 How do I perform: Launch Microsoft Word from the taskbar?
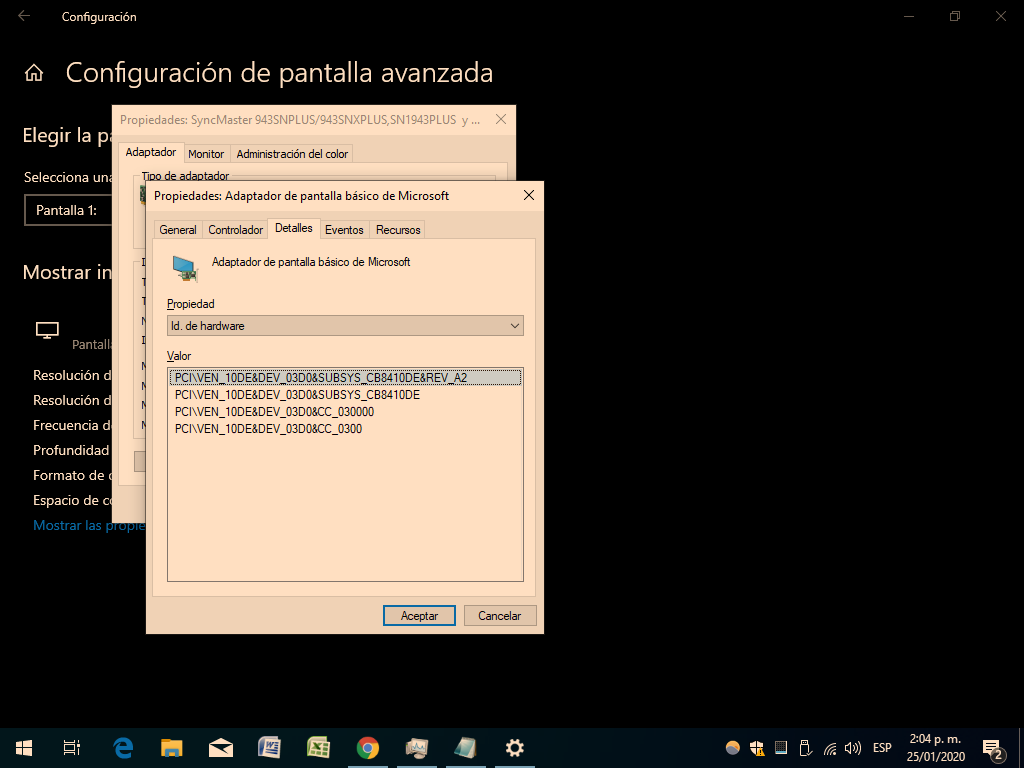coord(270,748)
